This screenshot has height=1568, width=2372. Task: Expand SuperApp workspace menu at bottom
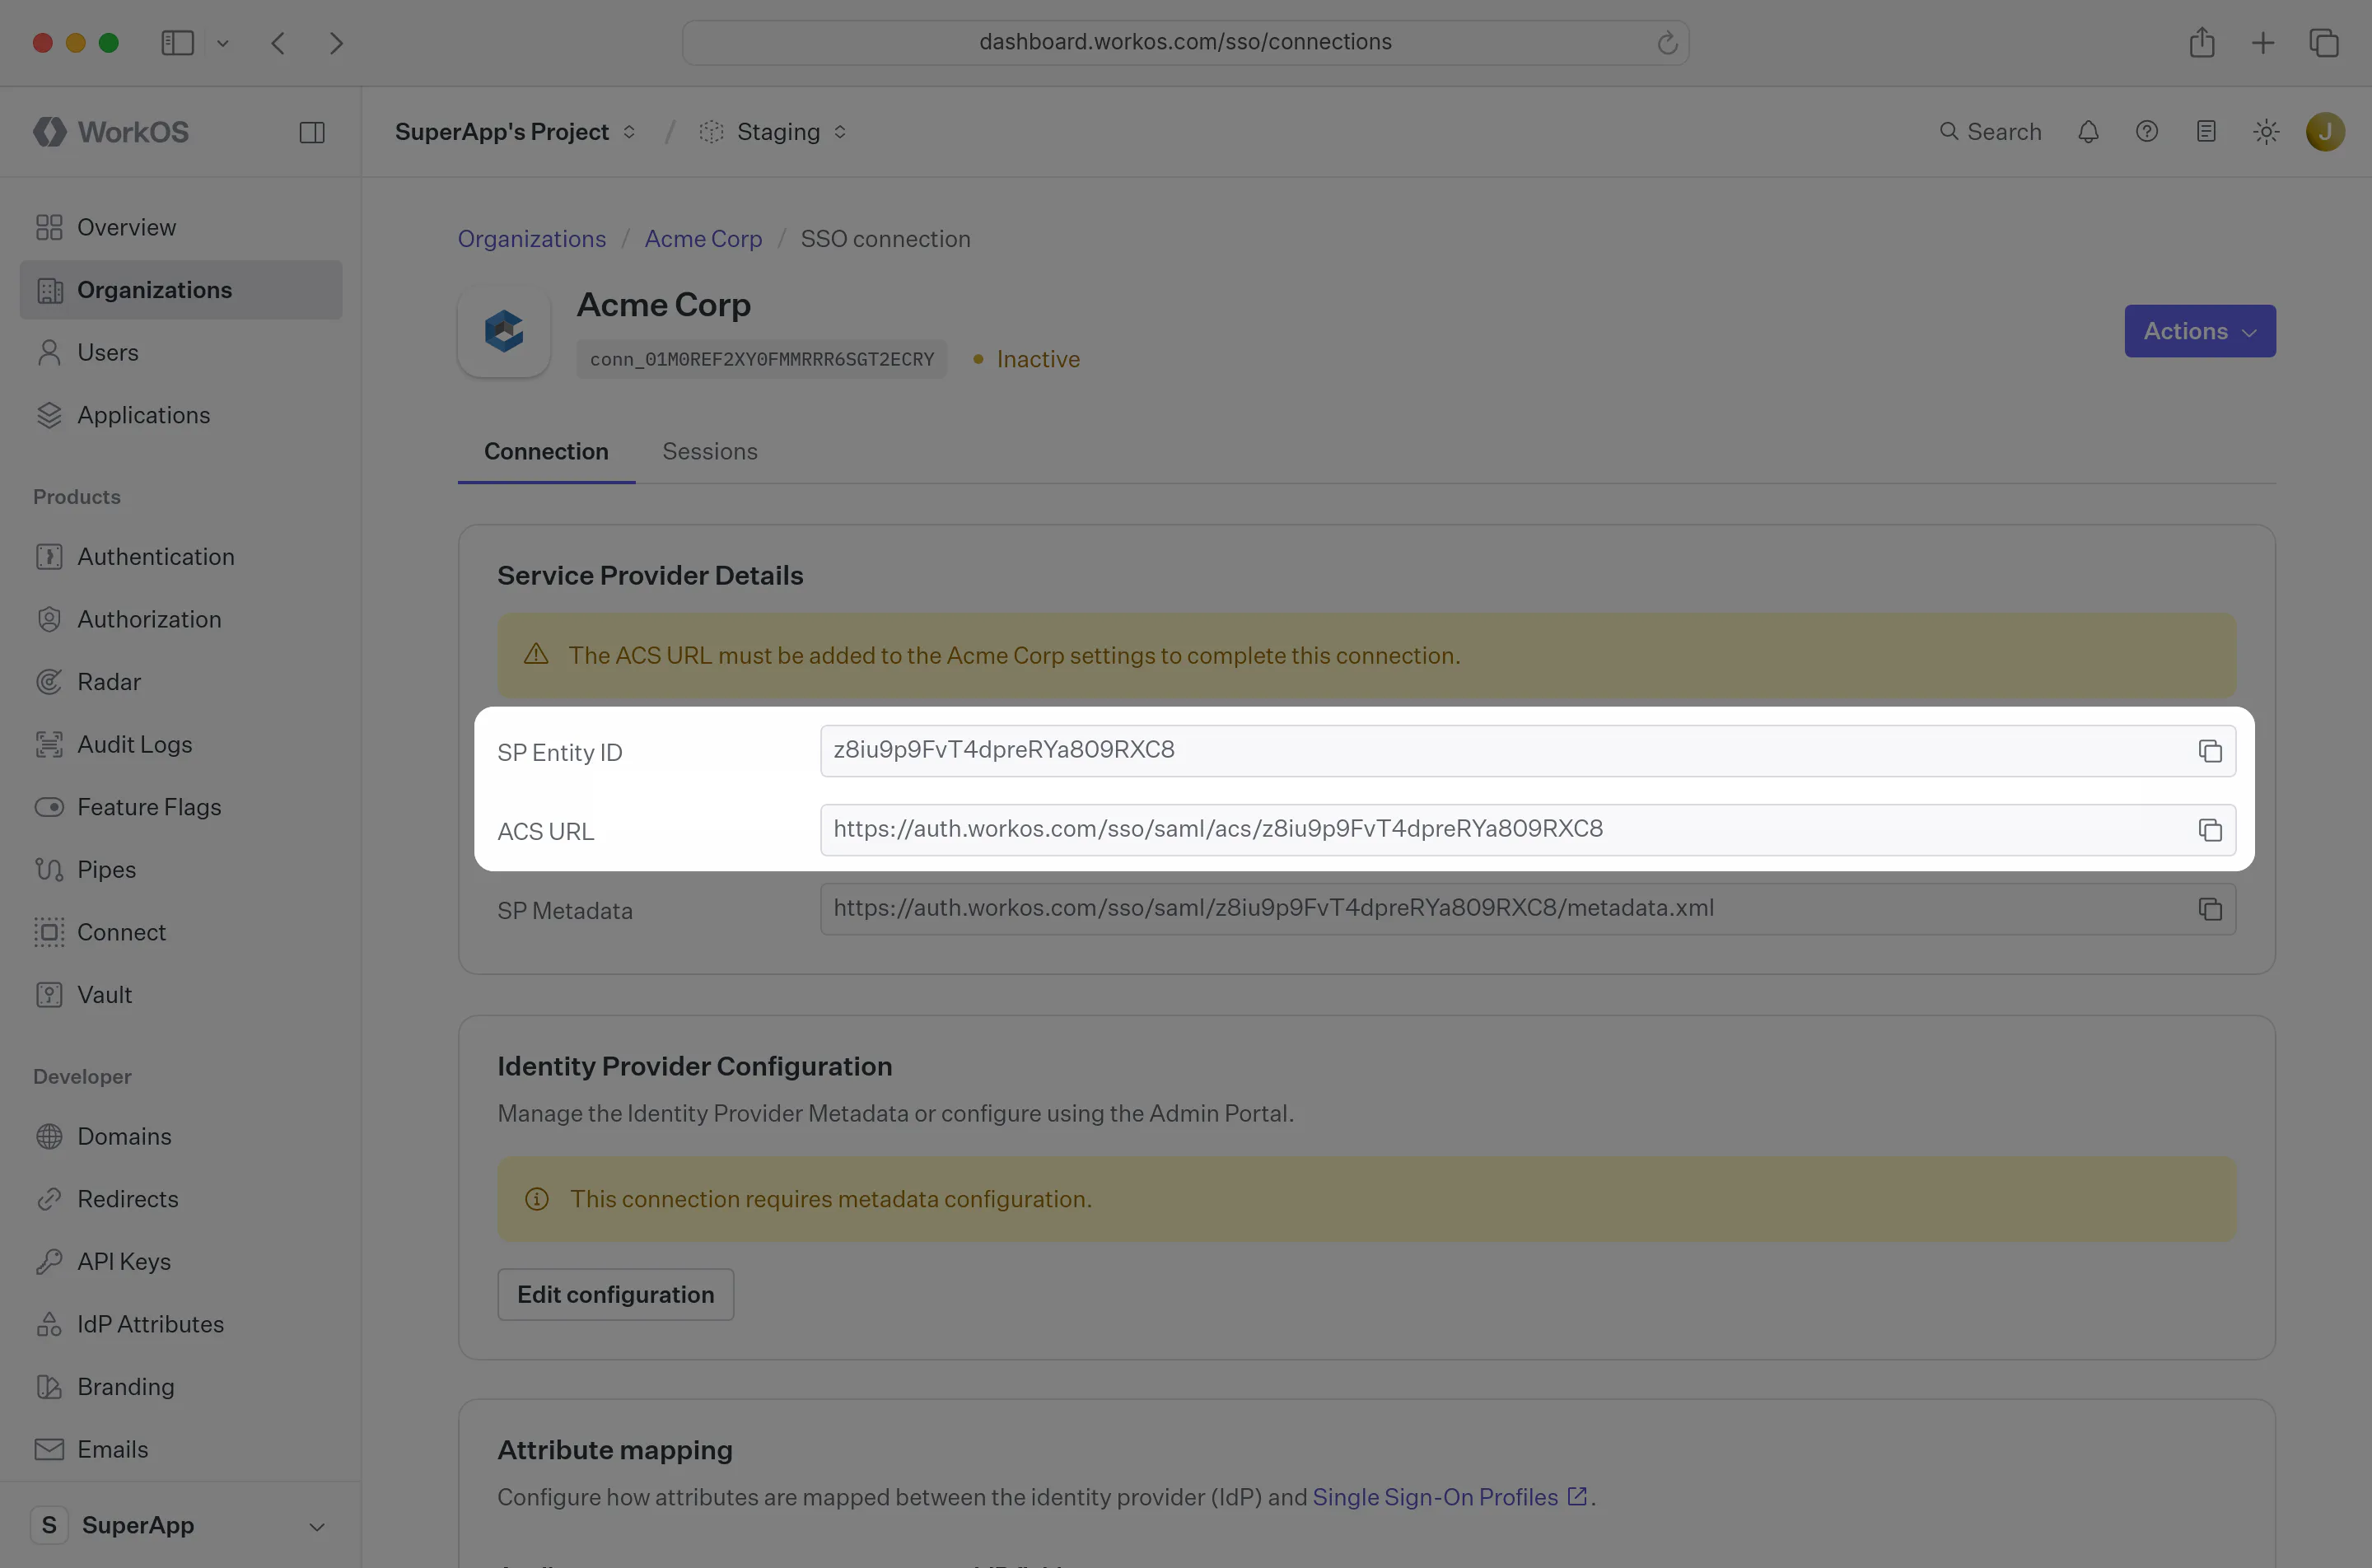point(181,1525)
